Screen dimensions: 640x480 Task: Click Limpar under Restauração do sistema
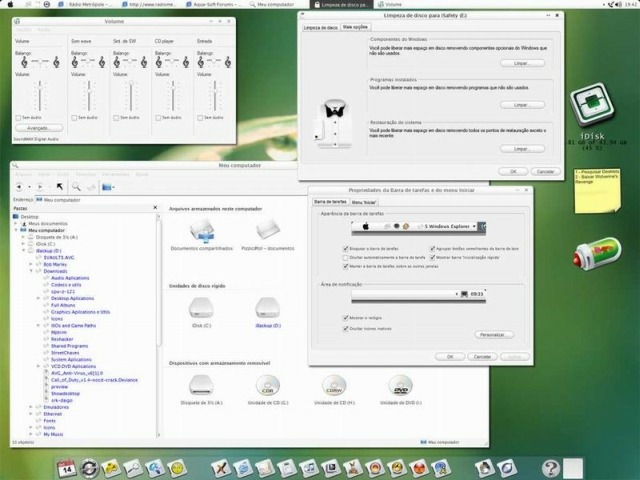(x=522, y=149)
